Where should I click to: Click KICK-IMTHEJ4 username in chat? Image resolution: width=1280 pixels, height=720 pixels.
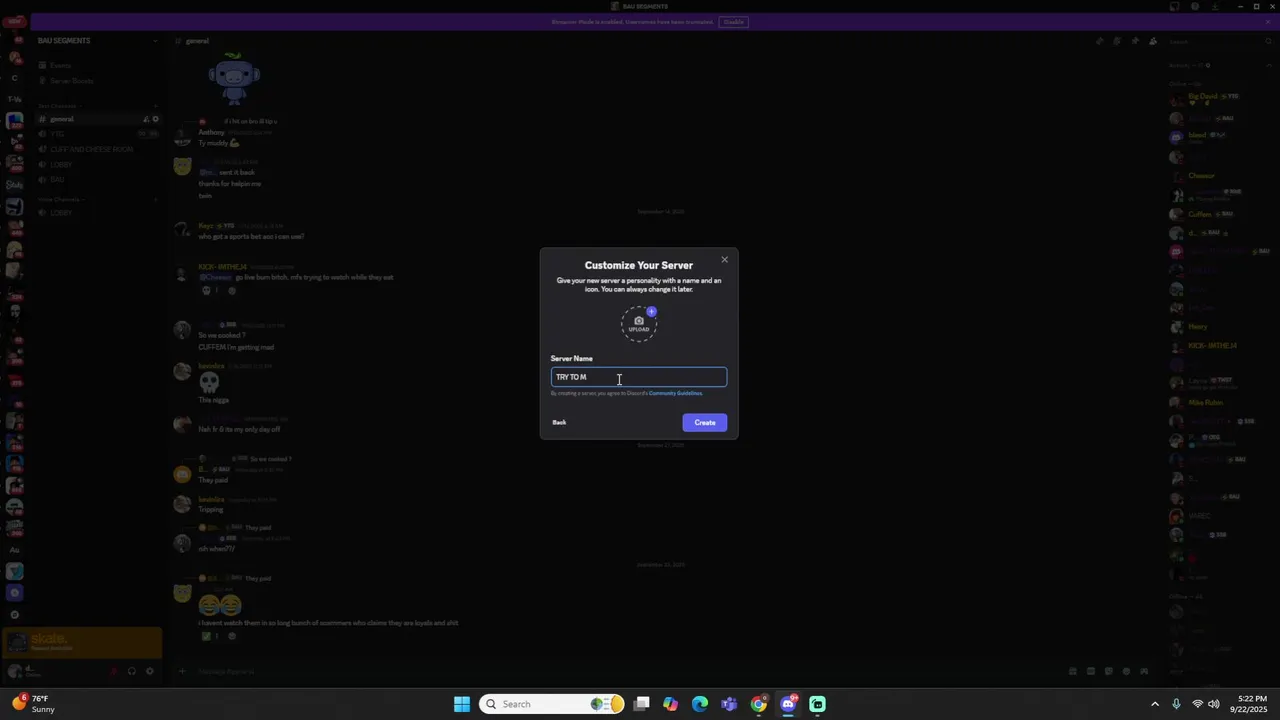222,267
